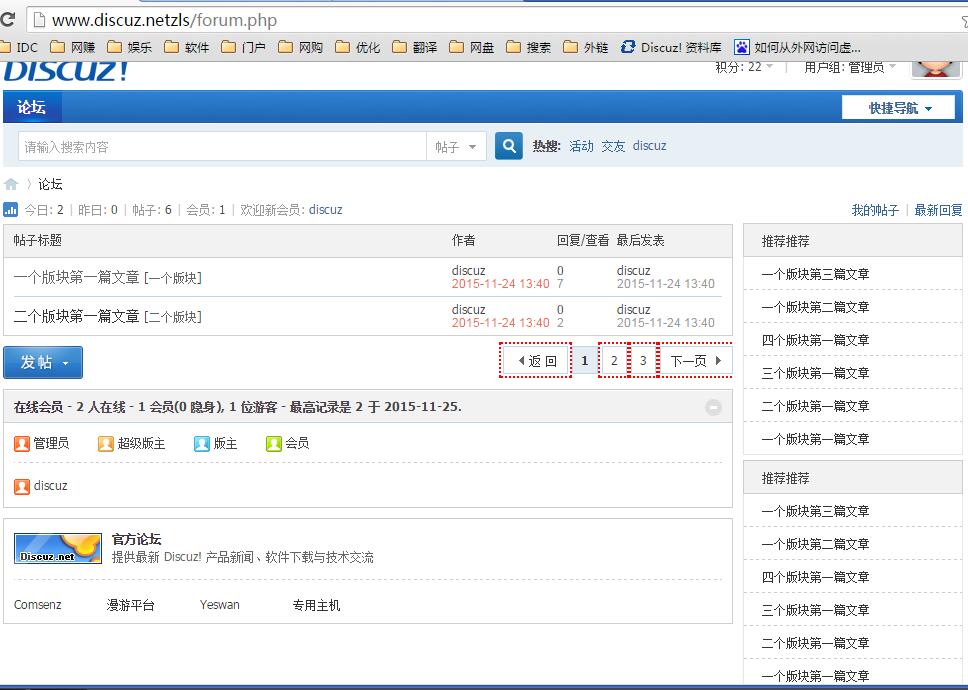
Task: Go to page 2
Action: [614, 360]
